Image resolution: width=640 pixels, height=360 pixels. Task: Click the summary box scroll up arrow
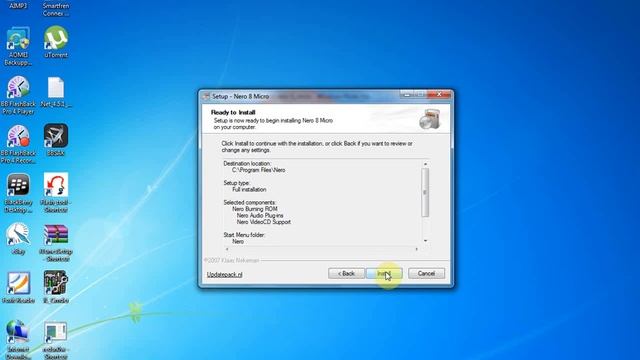[x=425, y=164]
